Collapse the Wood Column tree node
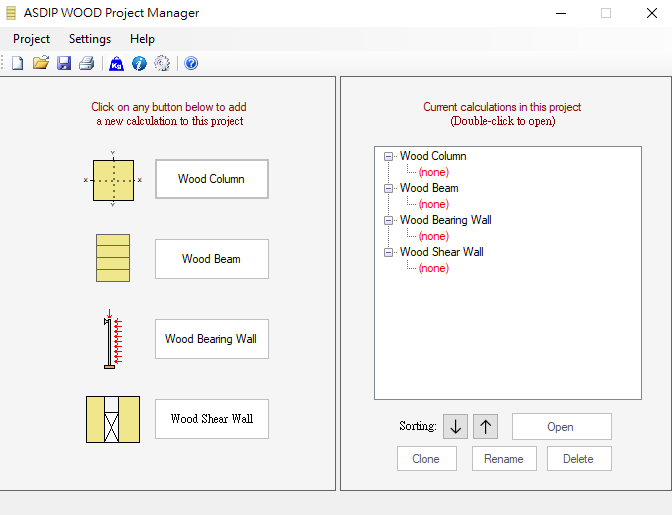This screenshot has width=672, height=515. coord(388,156)
